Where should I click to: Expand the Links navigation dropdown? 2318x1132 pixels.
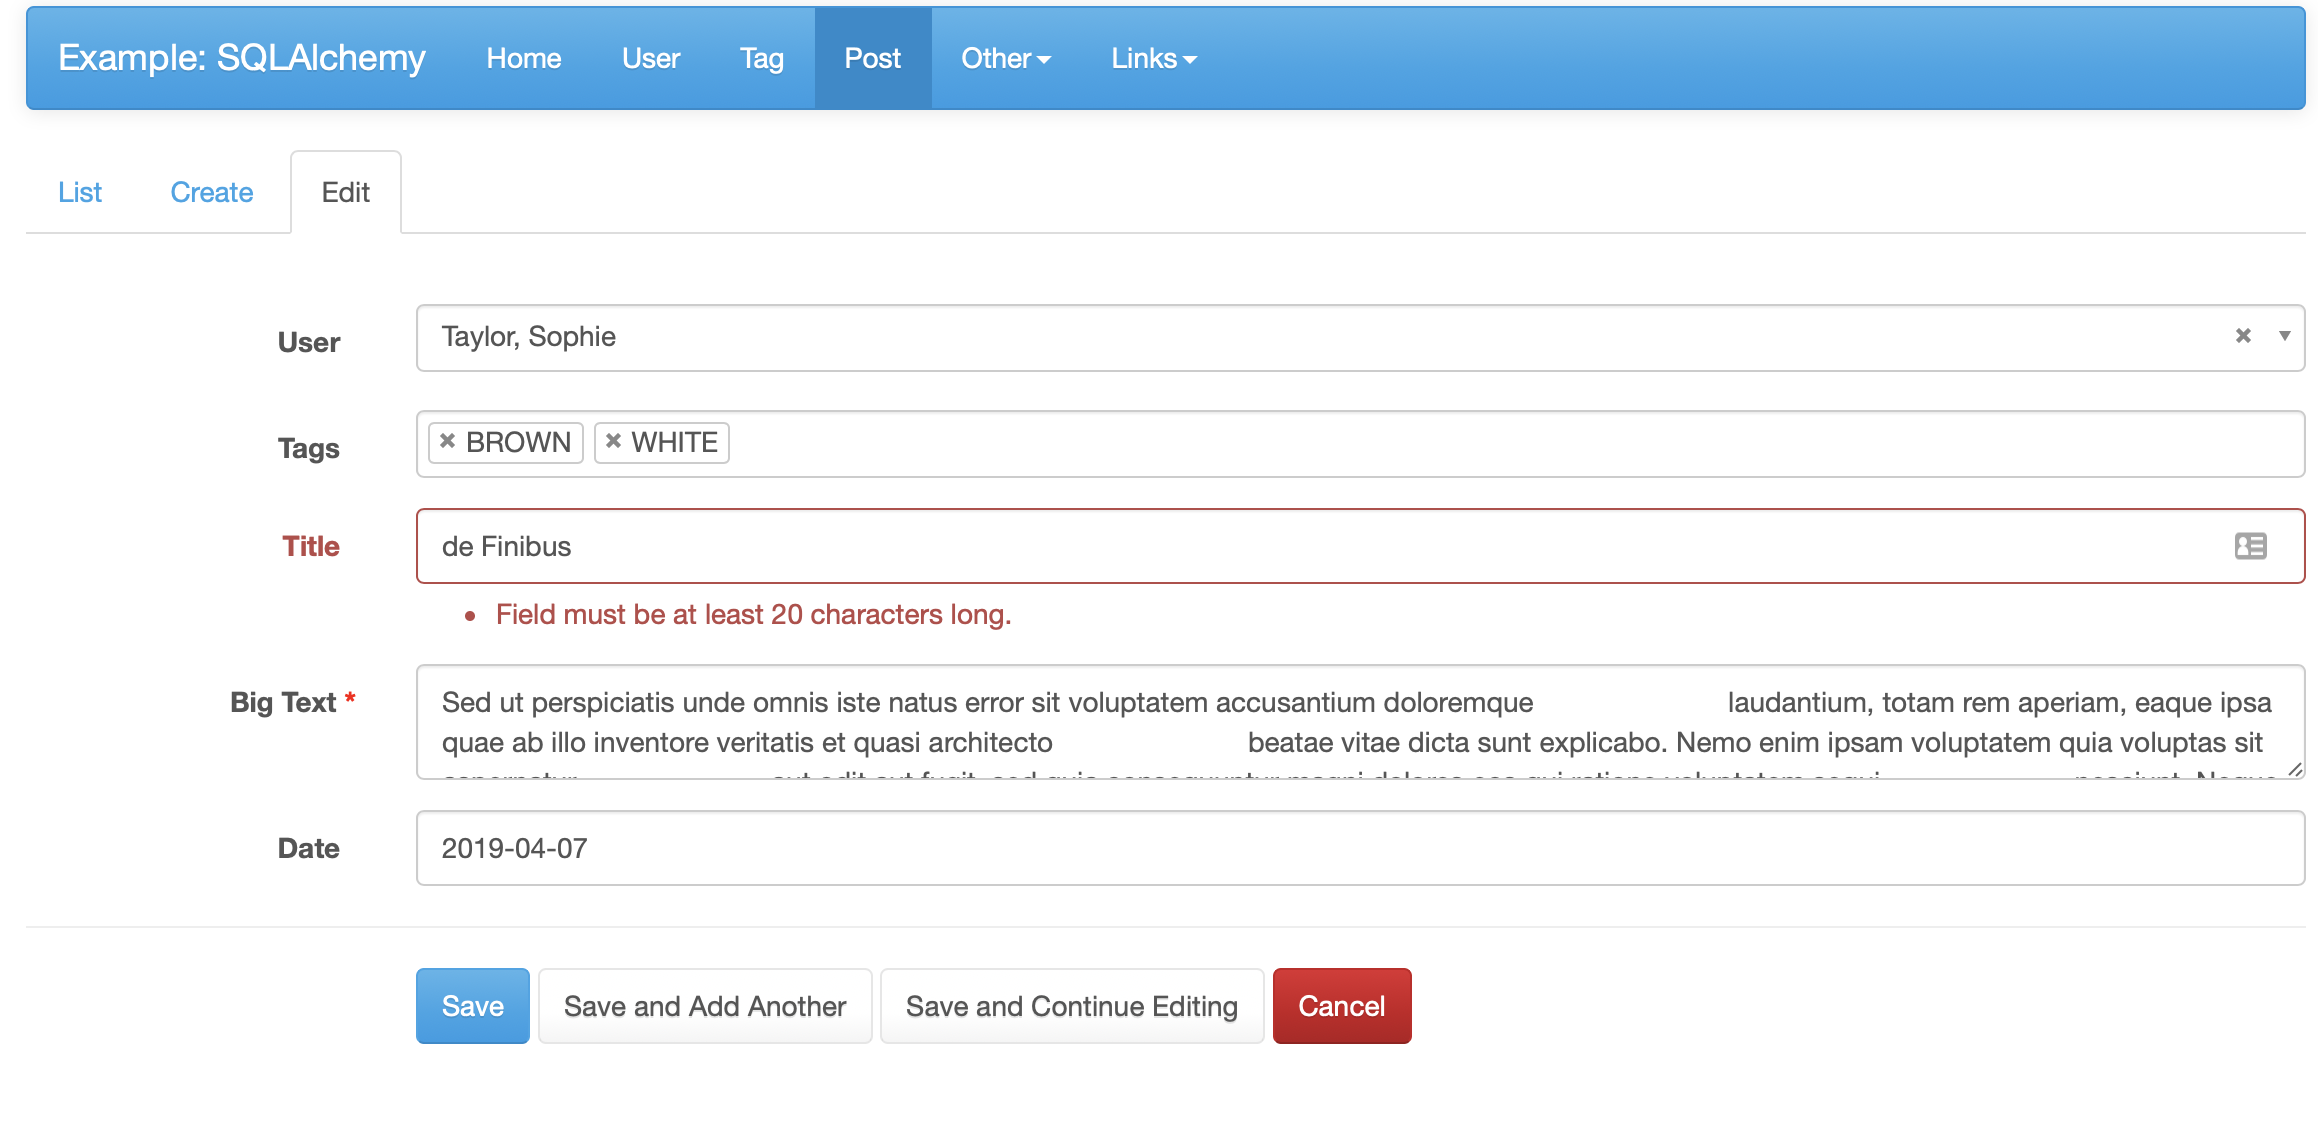click(1151, 58)
